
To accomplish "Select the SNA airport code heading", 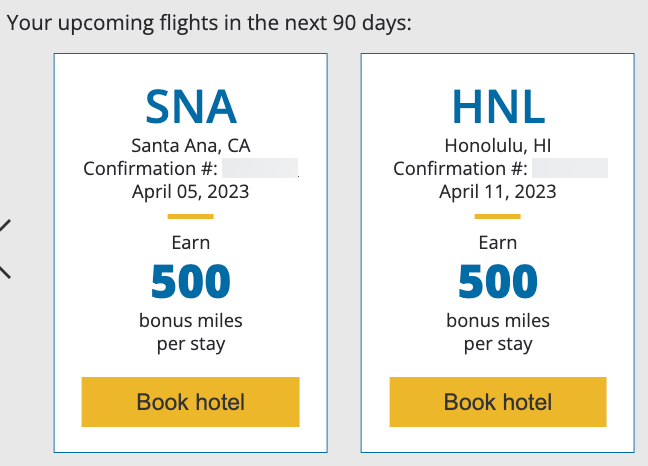I will click(191, 107).
